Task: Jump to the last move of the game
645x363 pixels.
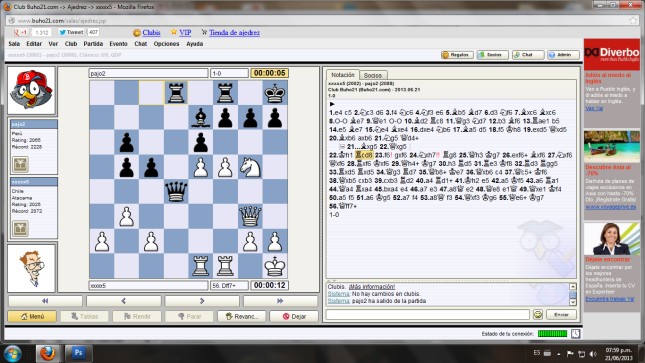Action: point(280,301)
